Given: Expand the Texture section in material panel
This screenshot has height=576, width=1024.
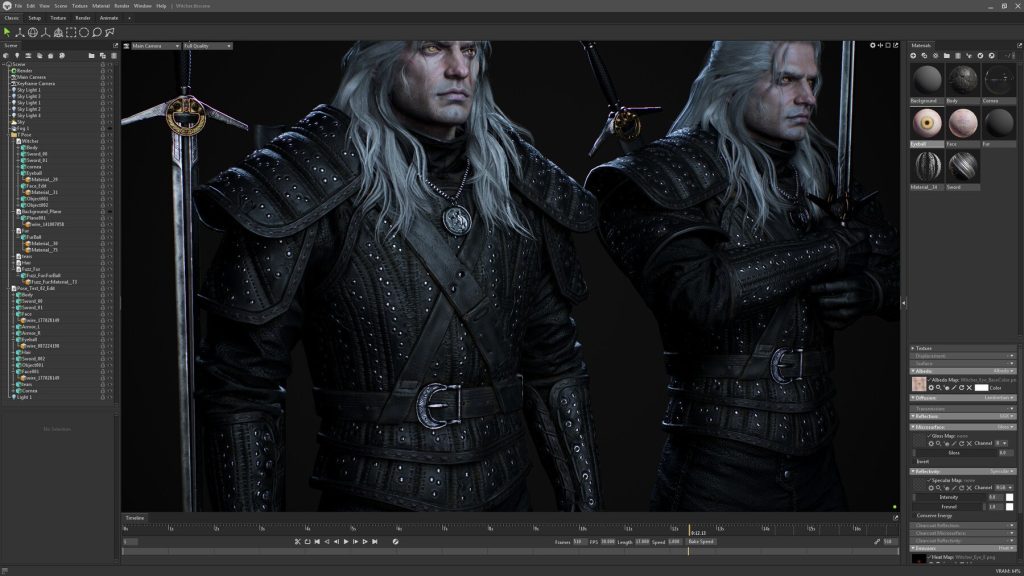Looking at the screenshot, I should 913,348.
